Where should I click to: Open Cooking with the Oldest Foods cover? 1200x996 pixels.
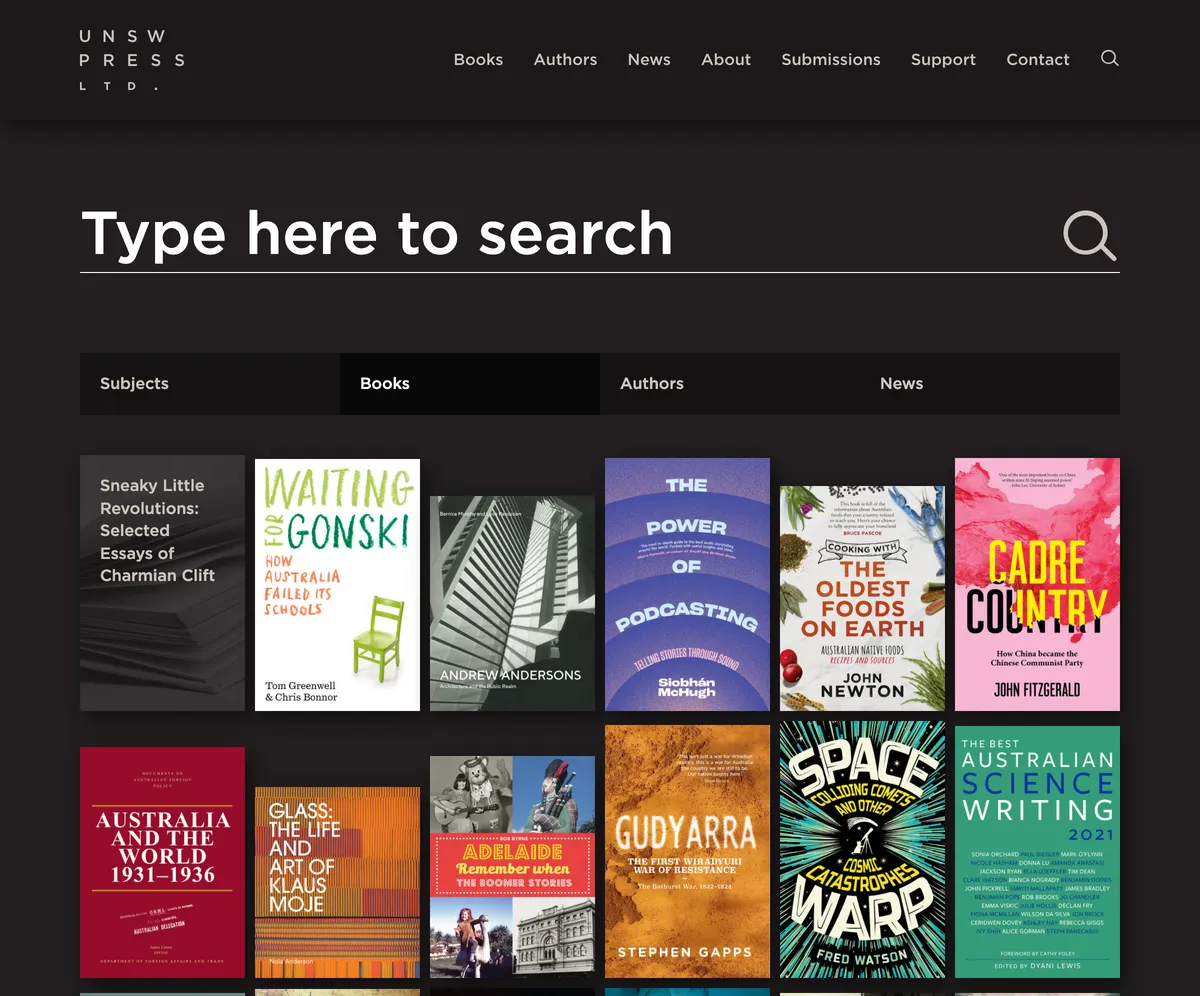(862, 598)
